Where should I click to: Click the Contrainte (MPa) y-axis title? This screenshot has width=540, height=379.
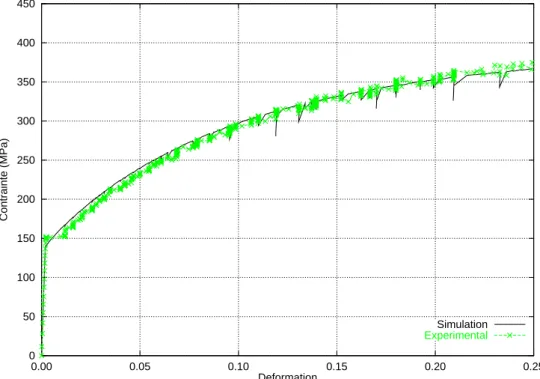pyautogui.click(x=3, y=180)
